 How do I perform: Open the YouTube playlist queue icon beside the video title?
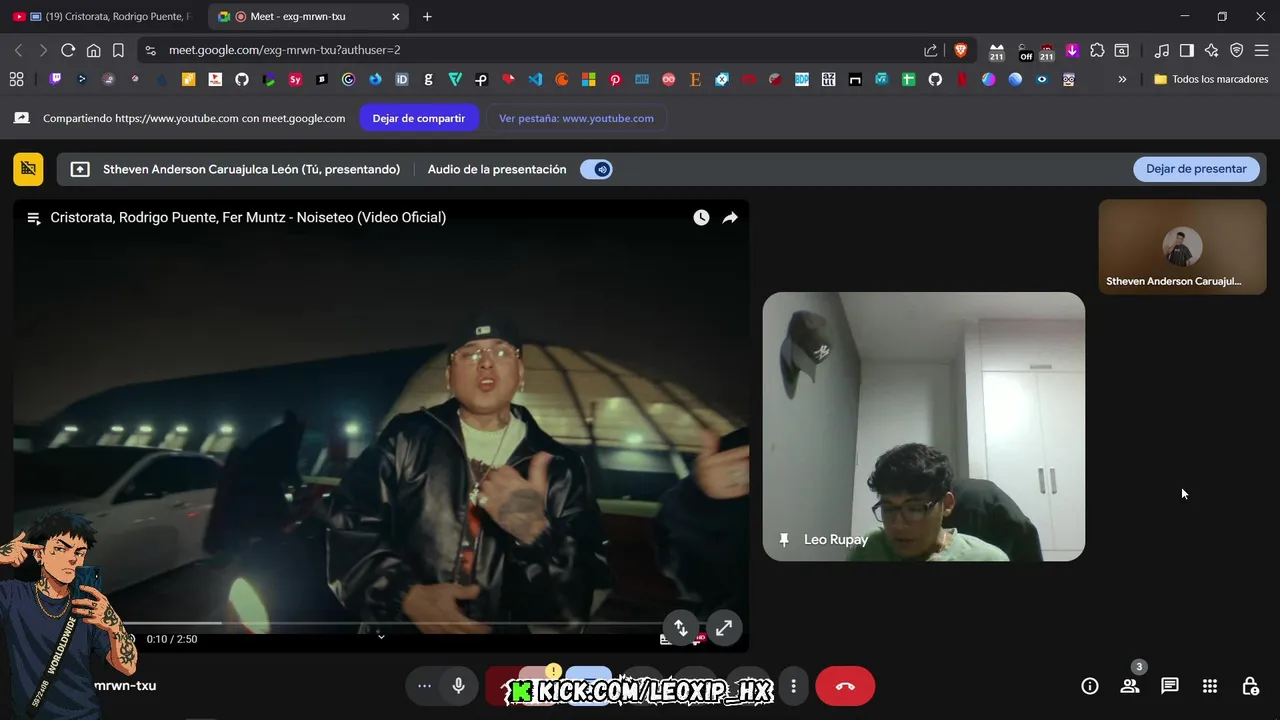[33, 218]
